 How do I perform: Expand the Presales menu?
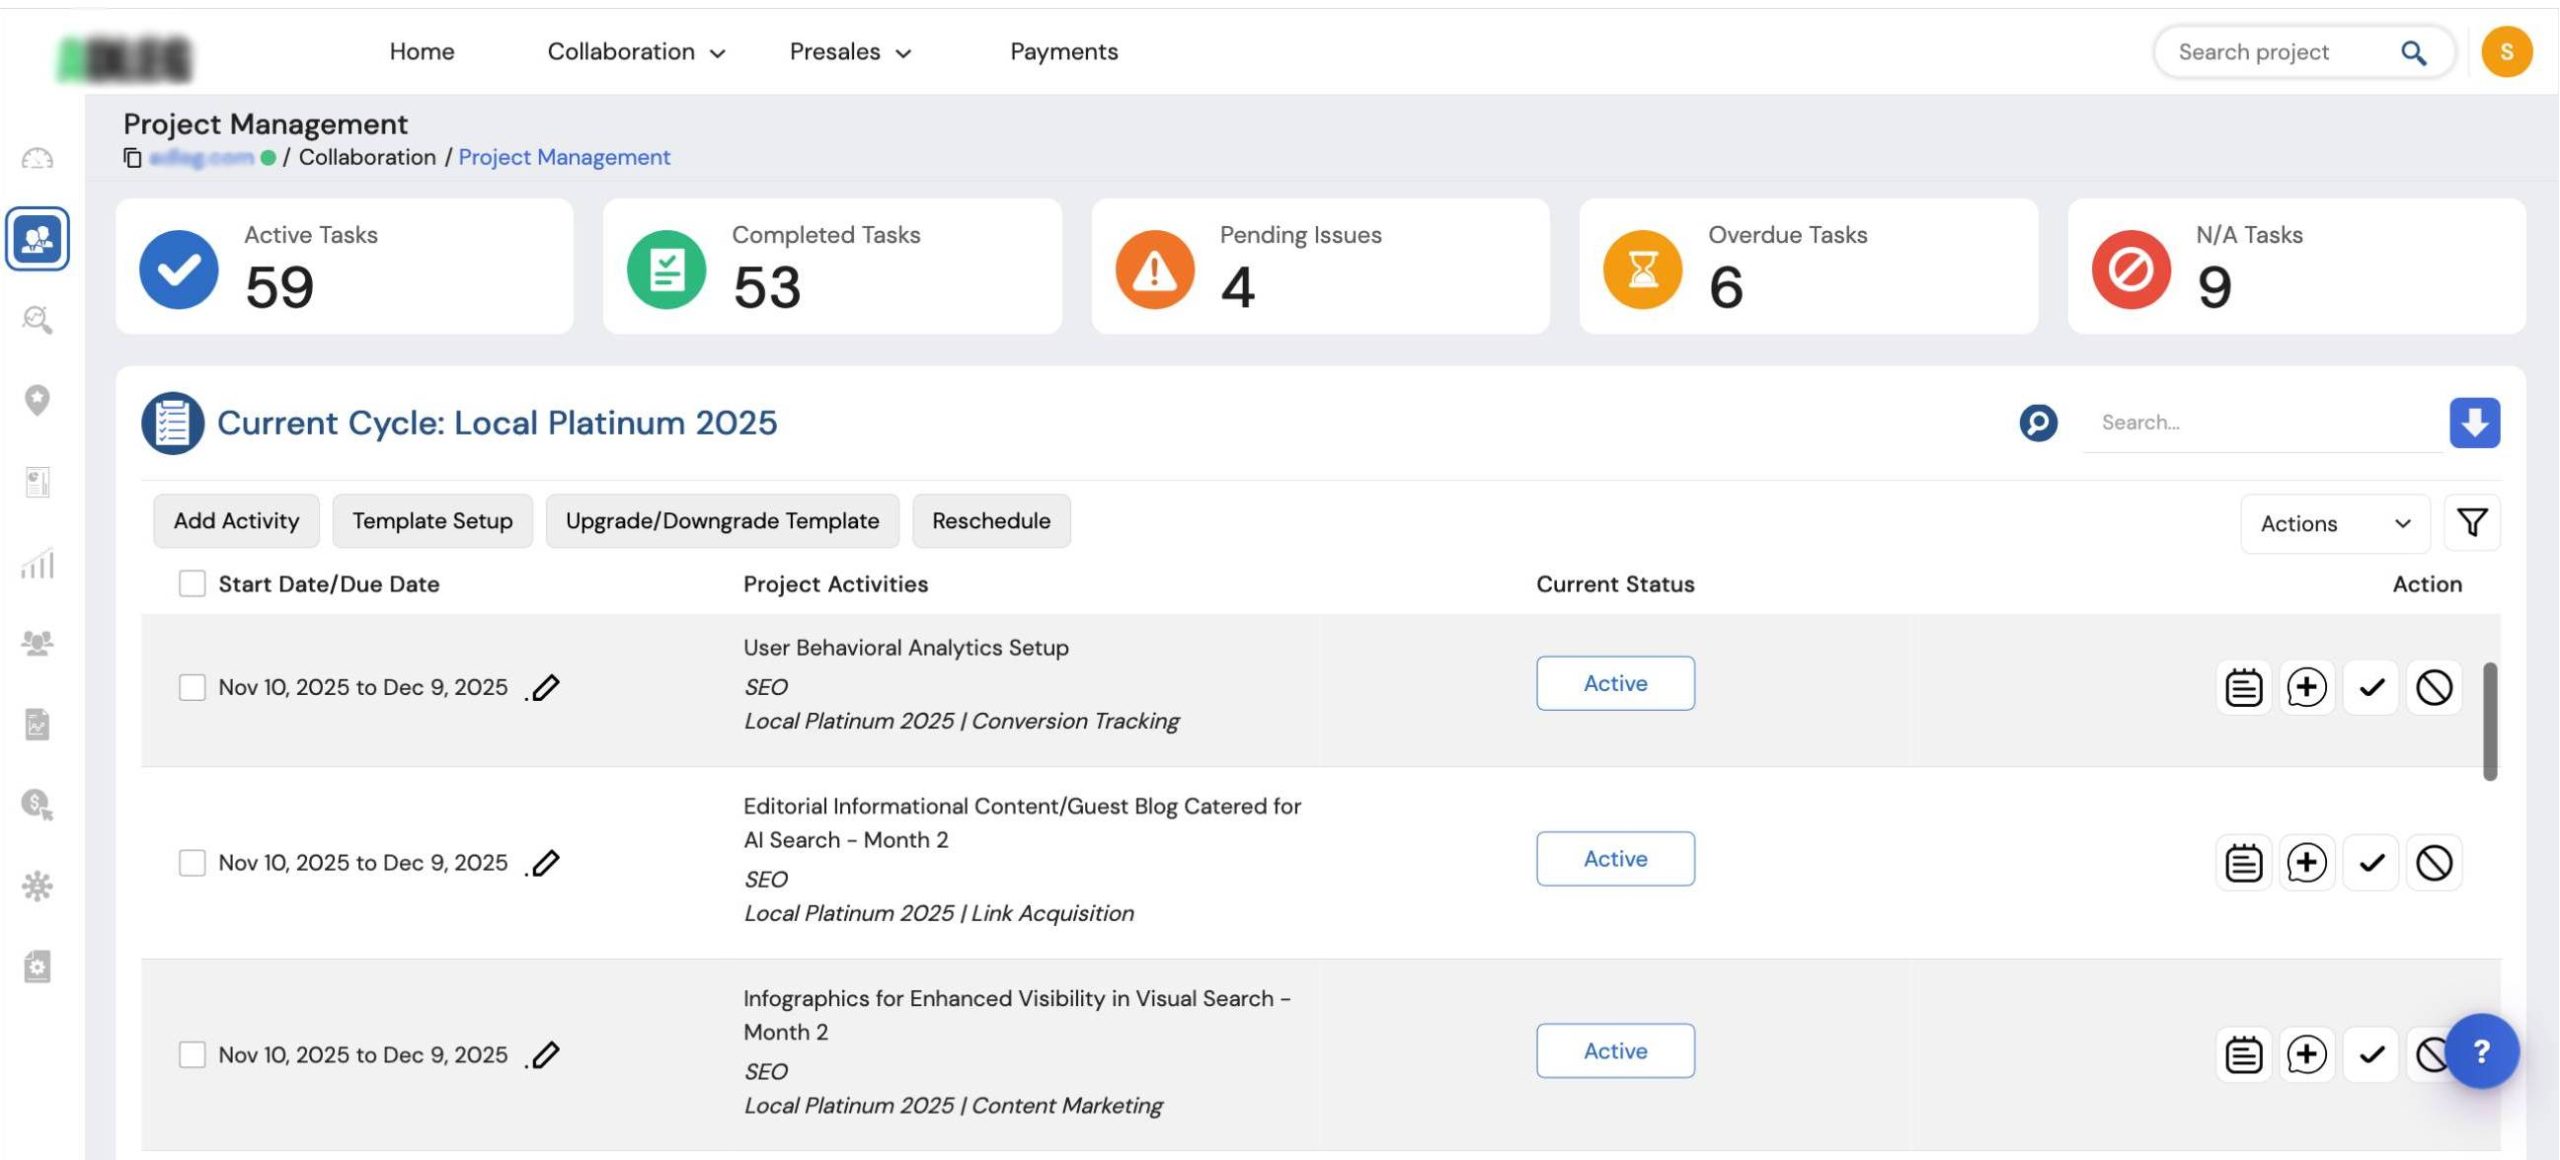coord(850,52)
